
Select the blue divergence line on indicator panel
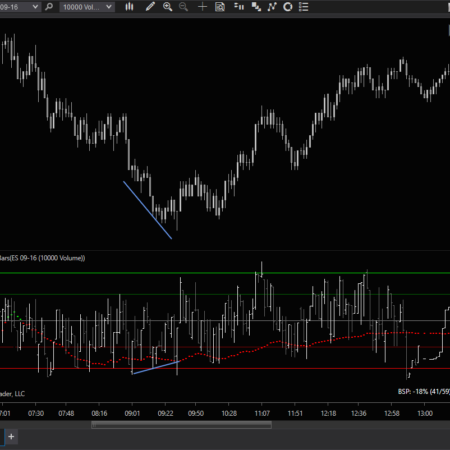tap(156, 367)
